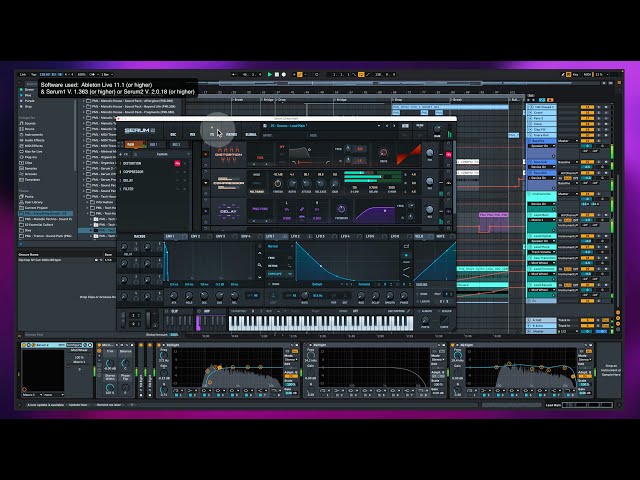Image resolution: width=640 pixels, height=480 pixels.
Task: Save the current Serum preset via disk icon
Action: [265, 126]
